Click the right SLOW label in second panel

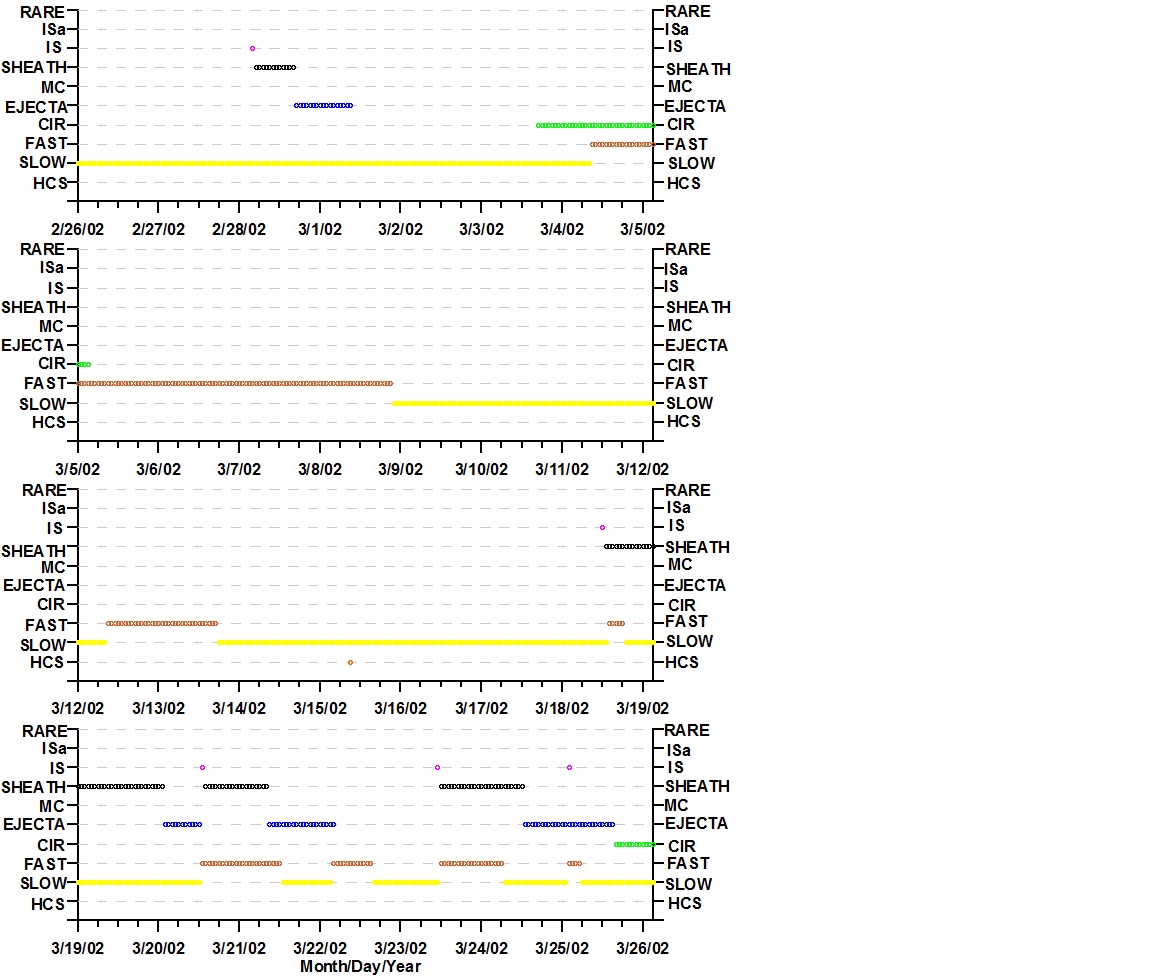pos(690,403)
